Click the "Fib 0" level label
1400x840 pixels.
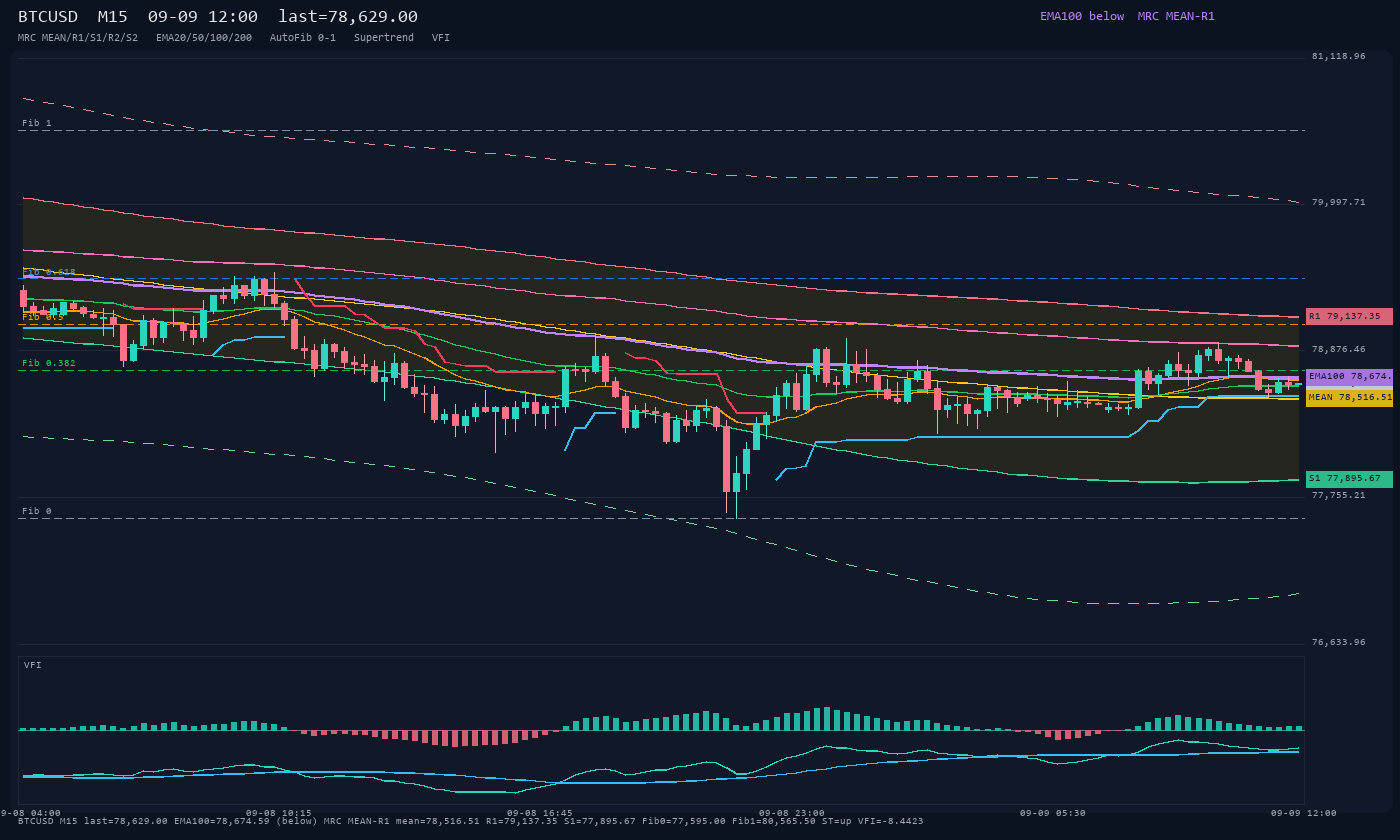(x=37, y=511)
